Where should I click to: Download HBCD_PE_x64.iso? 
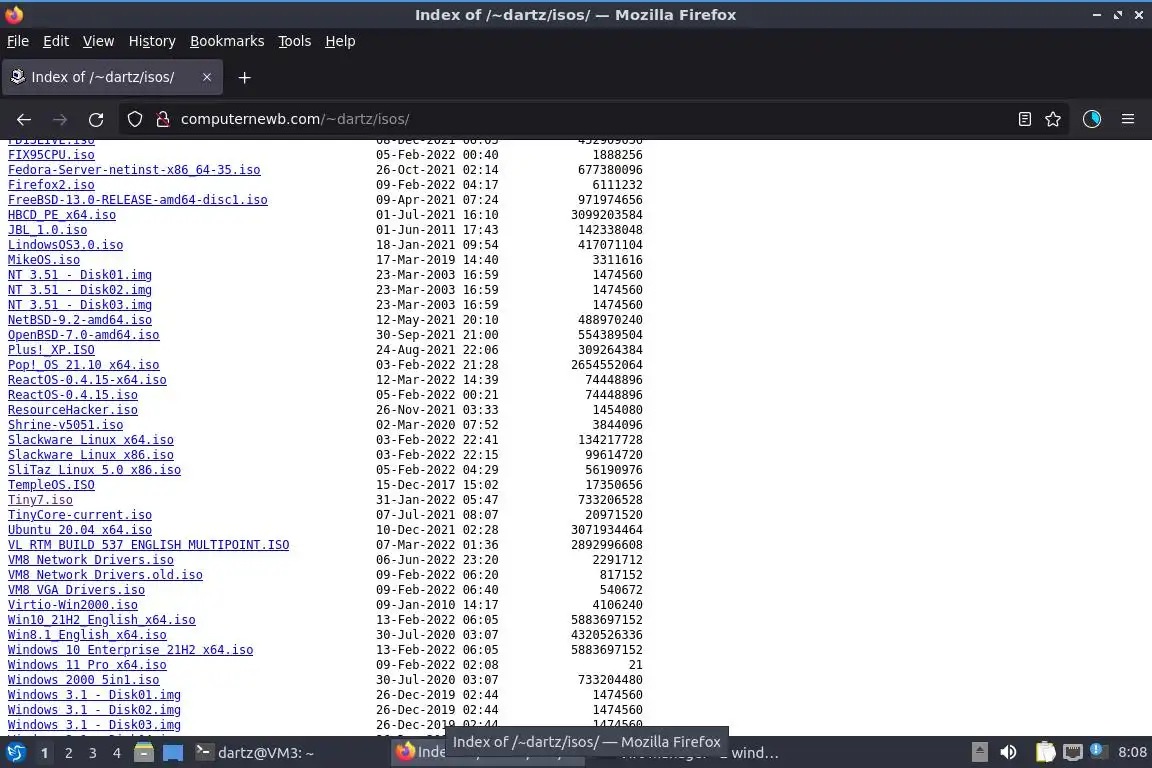(x=62, y=215)
